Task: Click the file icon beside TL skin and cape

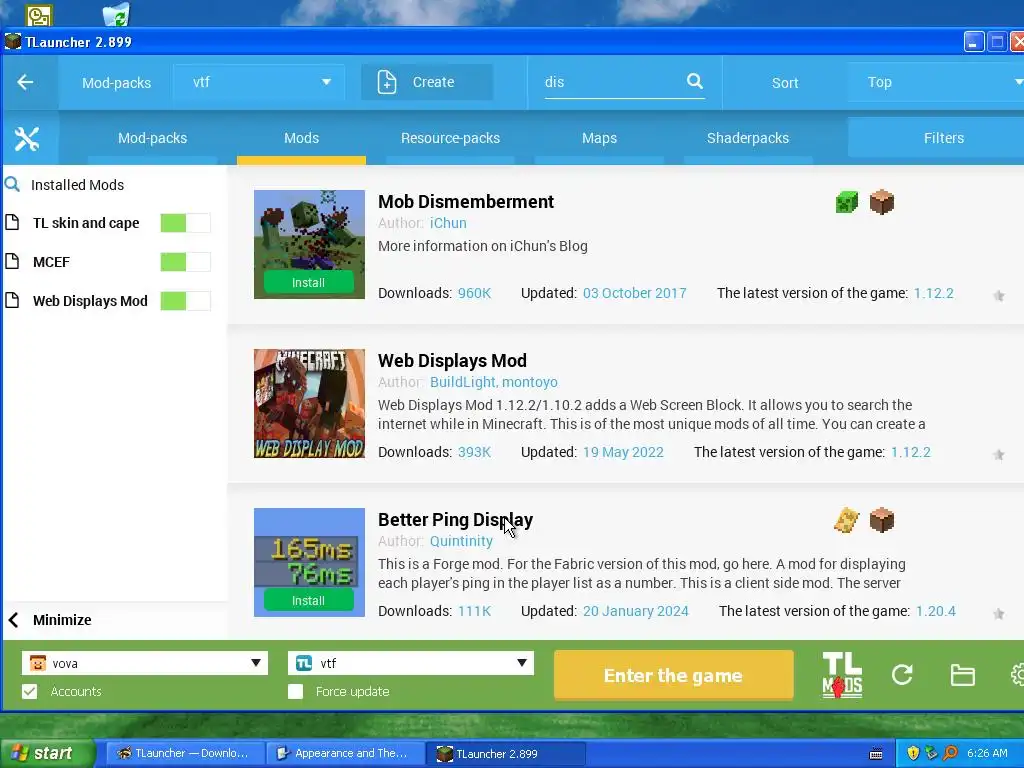Action: [12, 223]
